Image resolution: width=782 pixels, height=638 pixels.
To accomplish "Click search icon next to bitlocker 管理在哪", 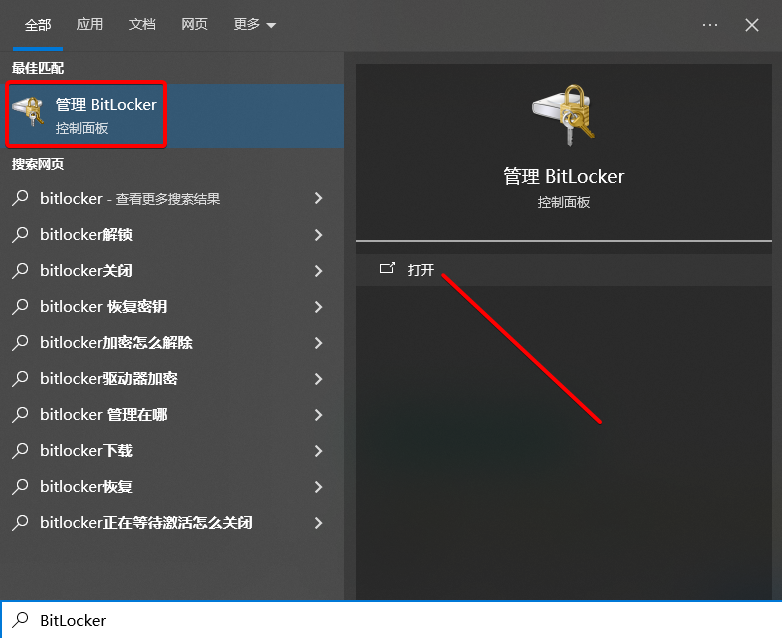I will (x=20, y=414).
